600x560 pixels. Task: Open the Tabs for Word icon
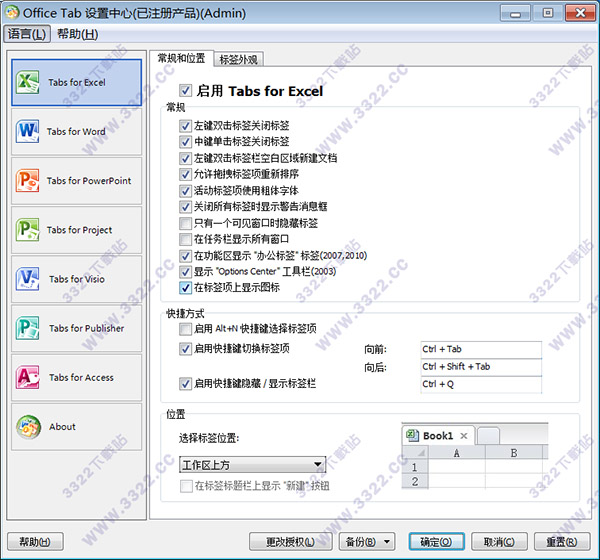pyautogui.click(x=27, y=131)
